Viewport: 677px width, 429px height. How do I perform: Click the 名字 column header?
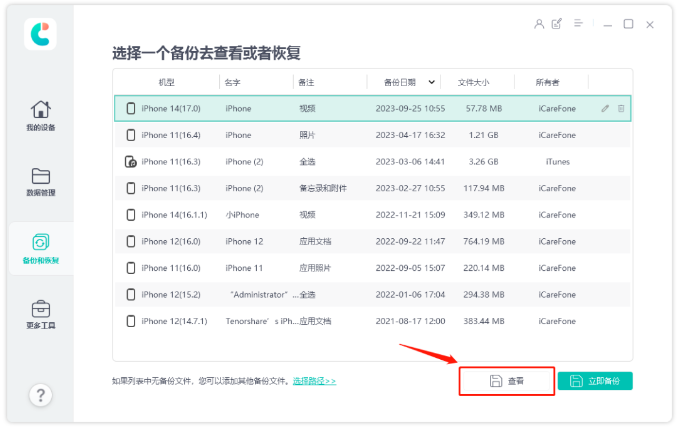pos(233,82)
